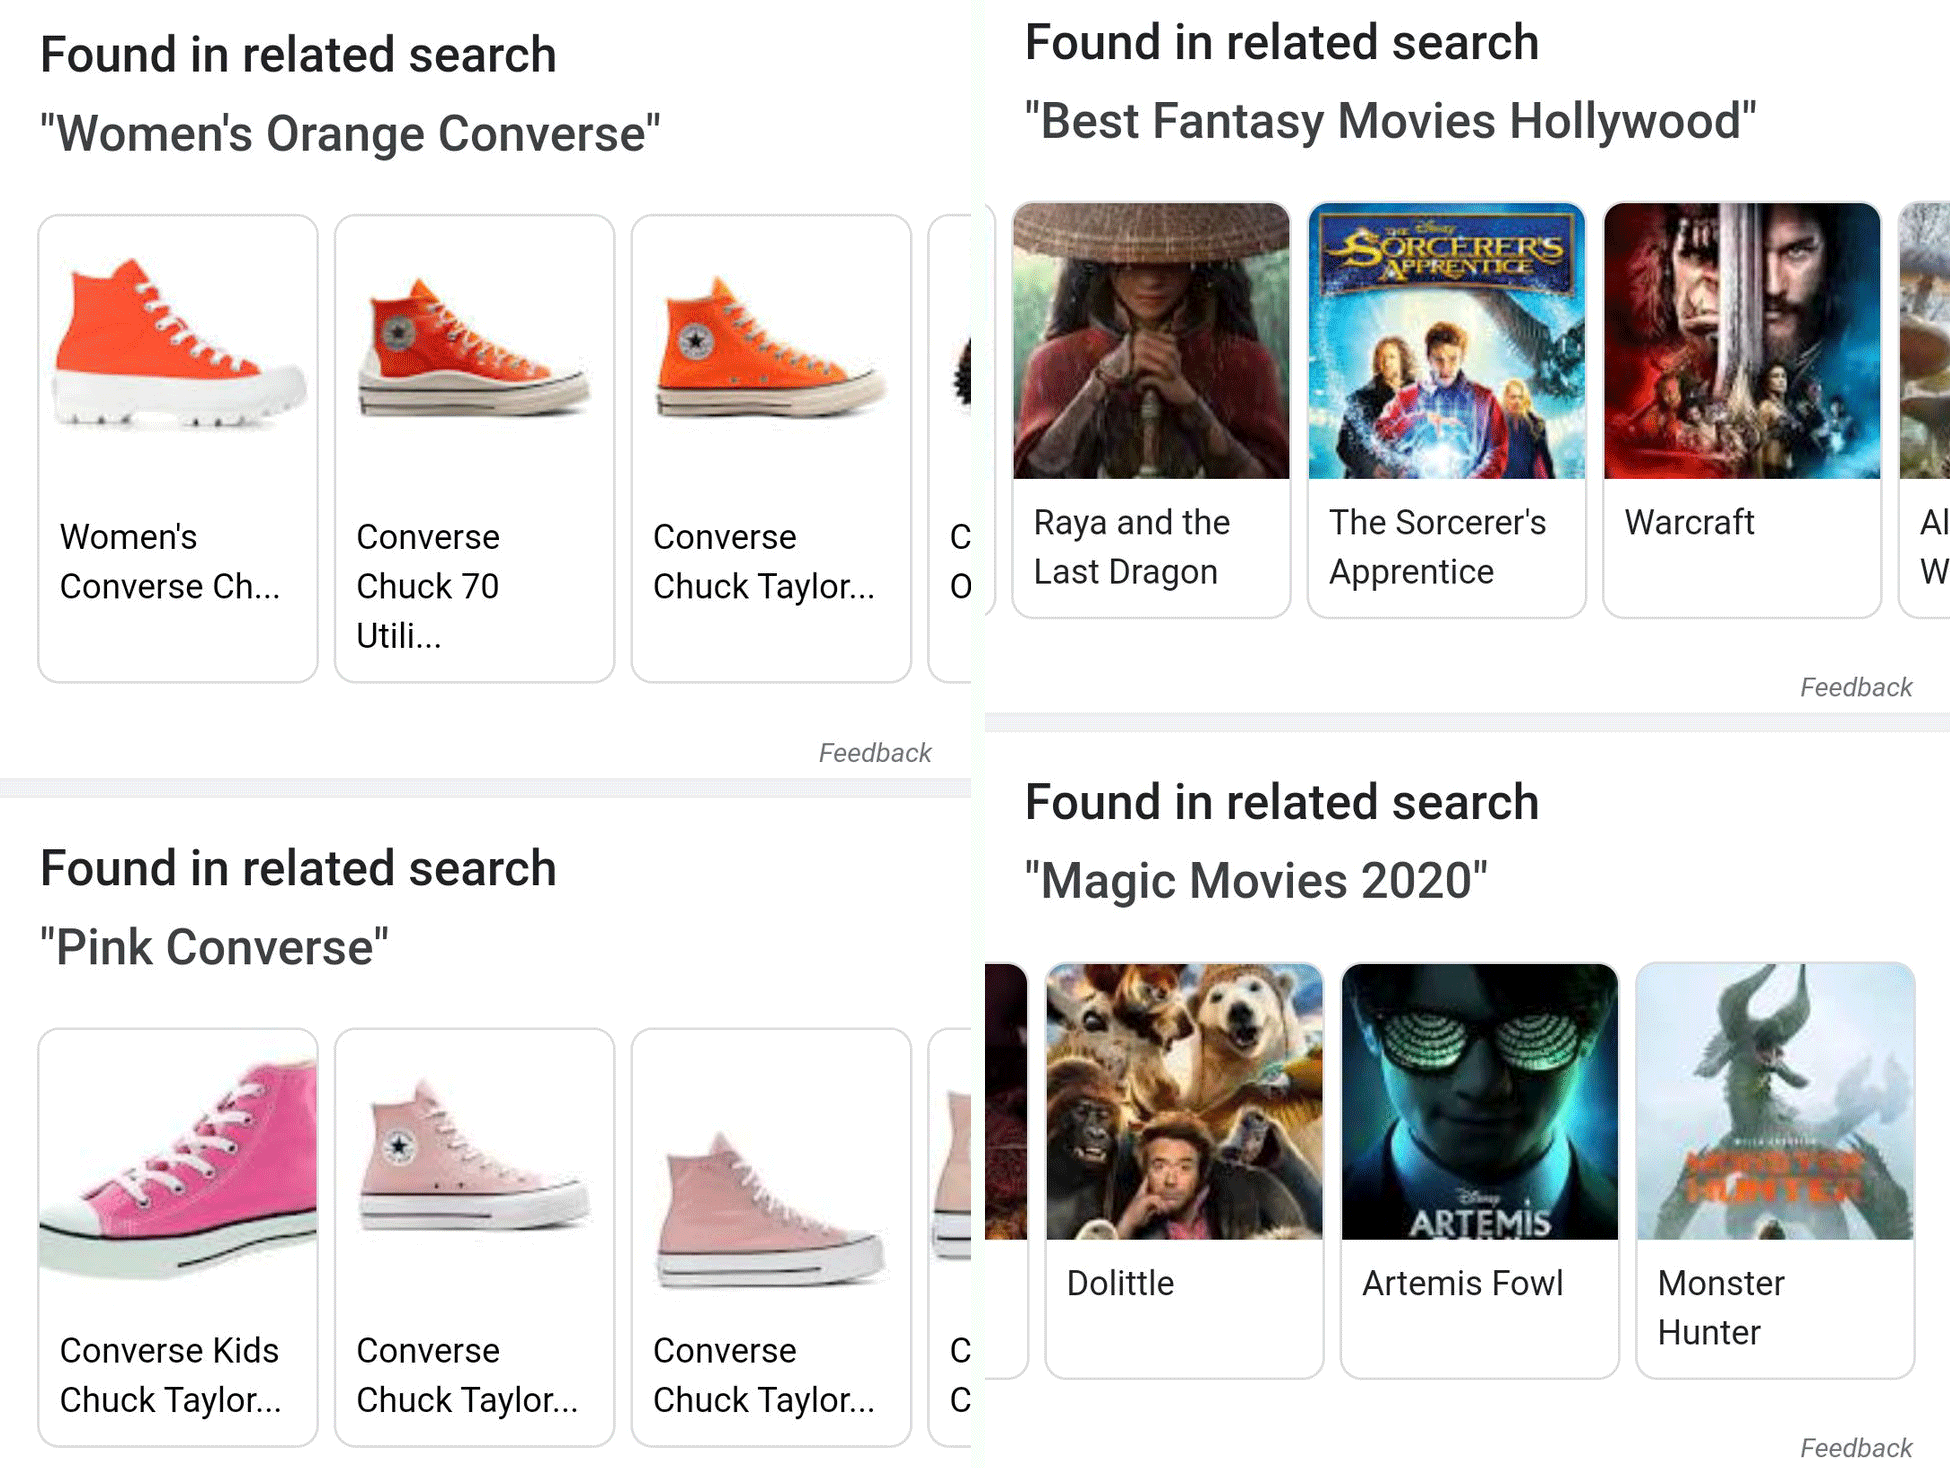Open the Dolittle movie poster
The width and height of the screenshot is (1950, 1468).
(1184, 1102)
